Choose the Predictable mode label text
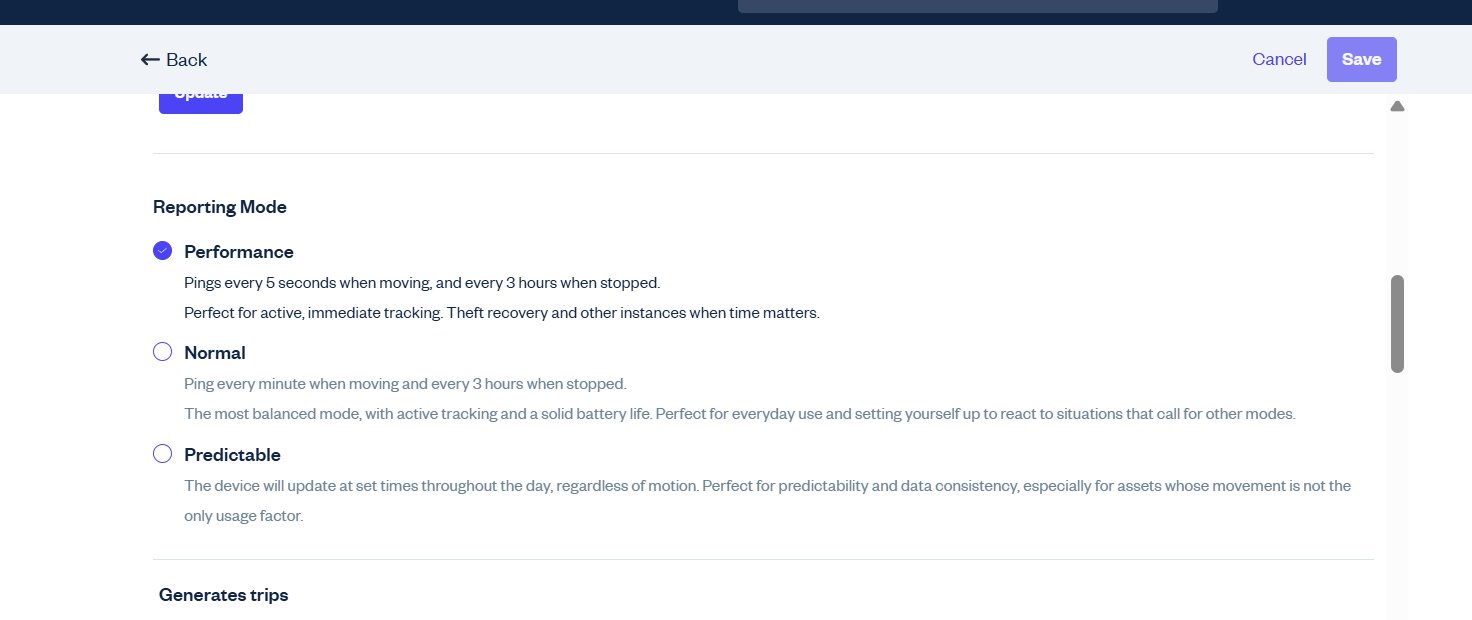Viewport: 1472px width, 620px height. (232, 455)
